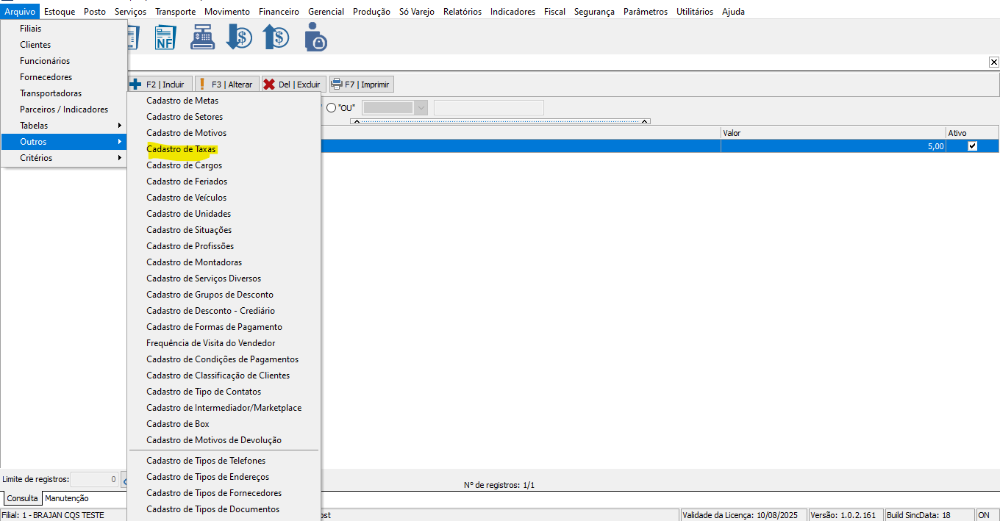Open the cash register icon
The height and width of the screenshot is (521, 1000).
202,38
